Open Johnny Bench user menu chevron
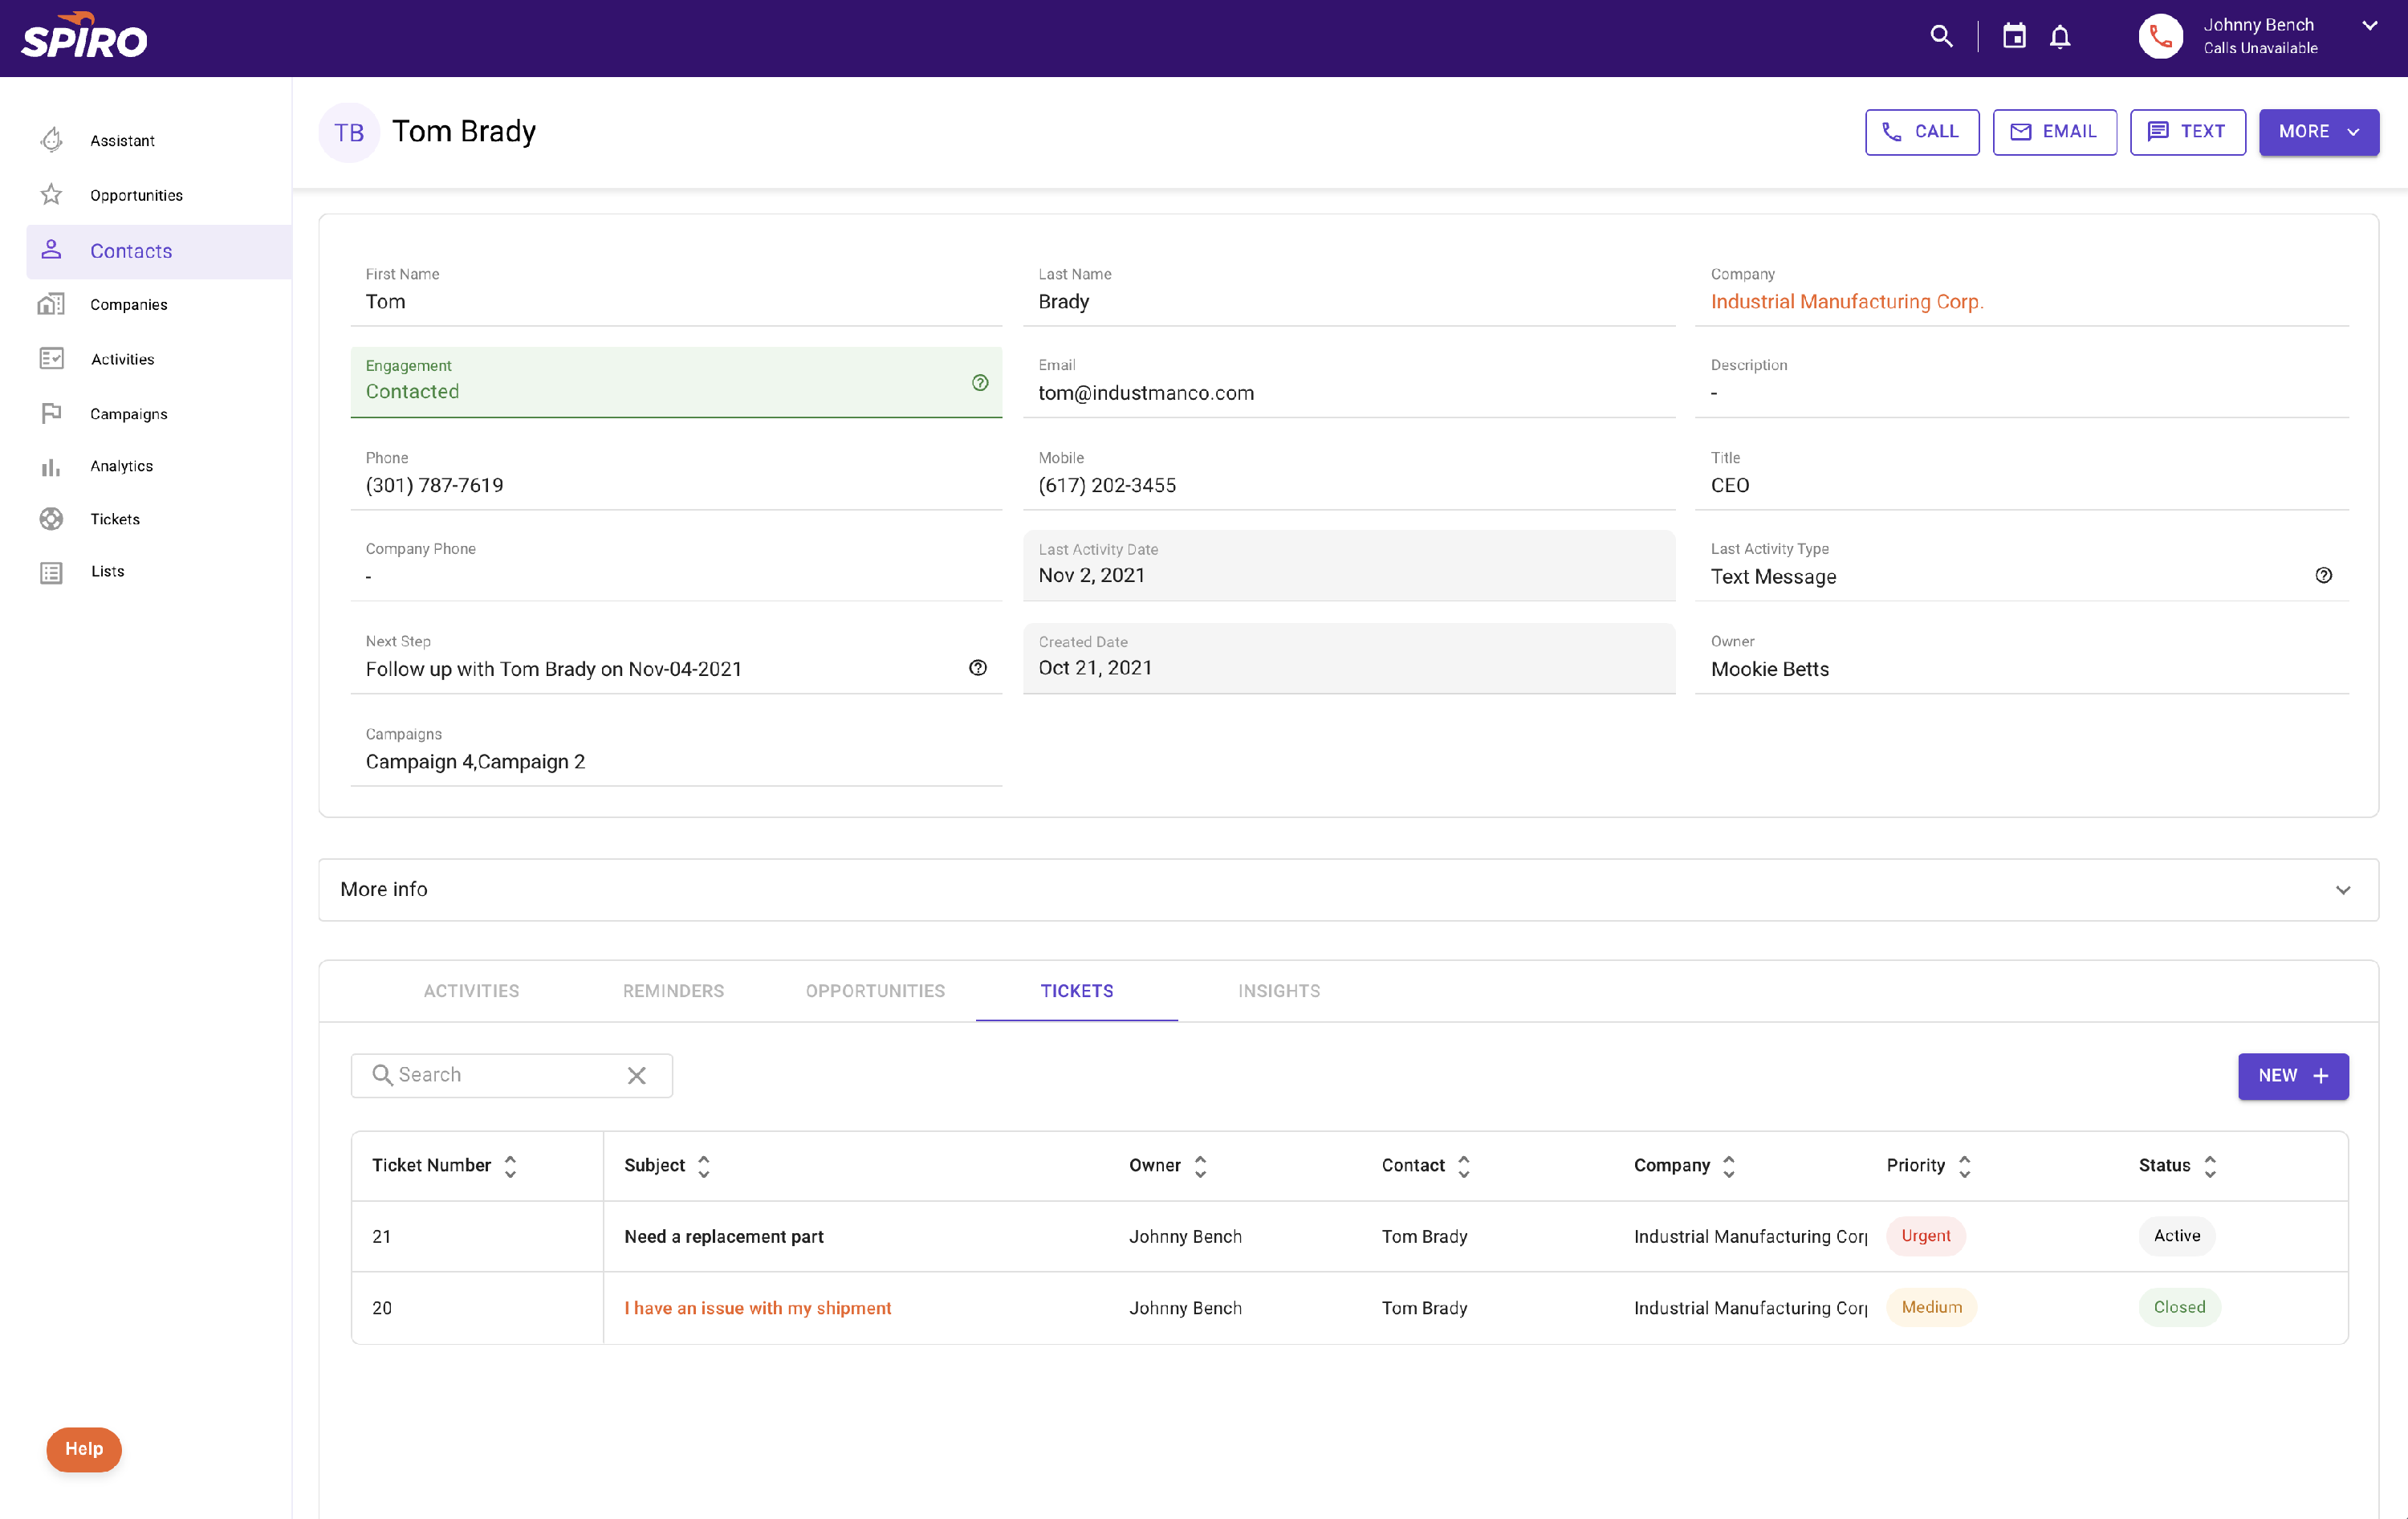The width and height of the screenshot is (2408, 1519). point(2369,26)
